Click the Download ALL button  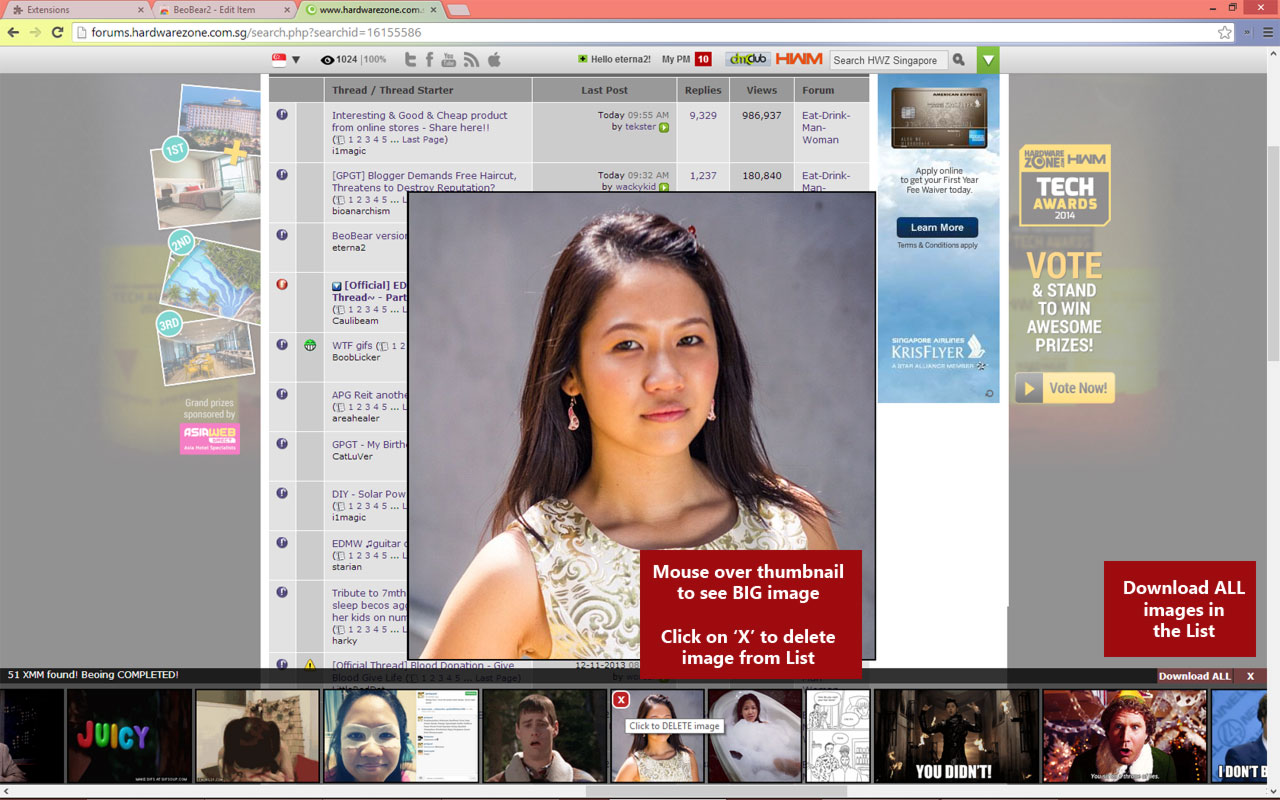point(1194,676)
